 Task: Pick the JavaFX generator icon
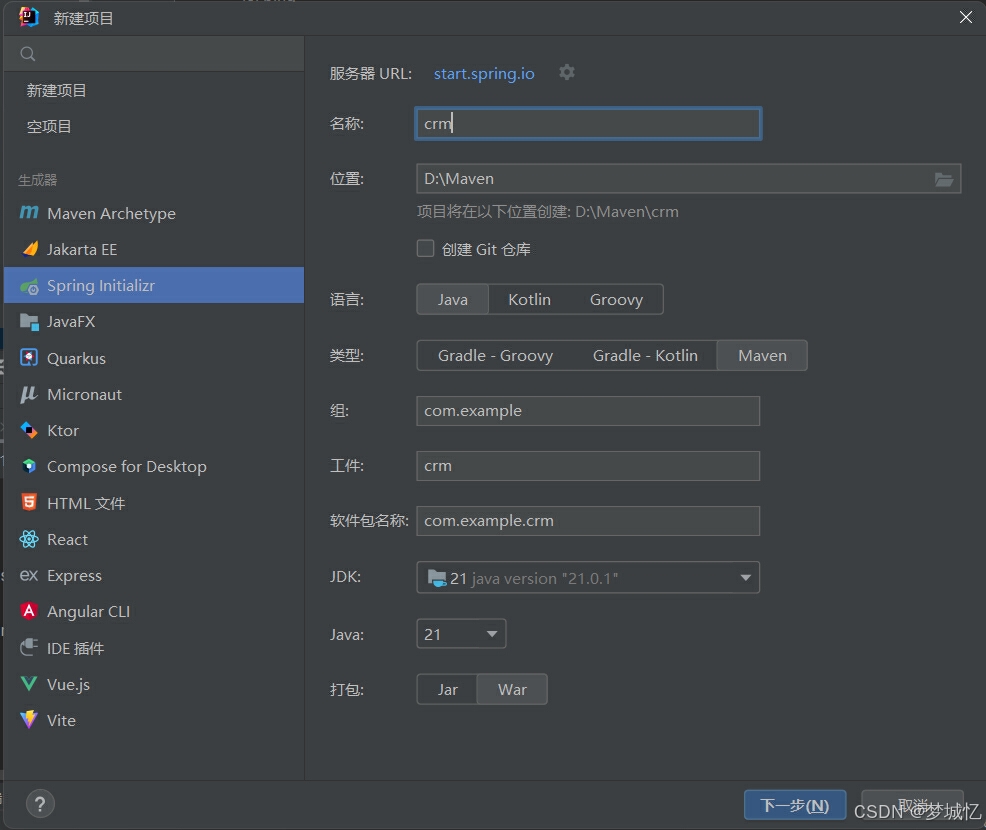[29, 322]
